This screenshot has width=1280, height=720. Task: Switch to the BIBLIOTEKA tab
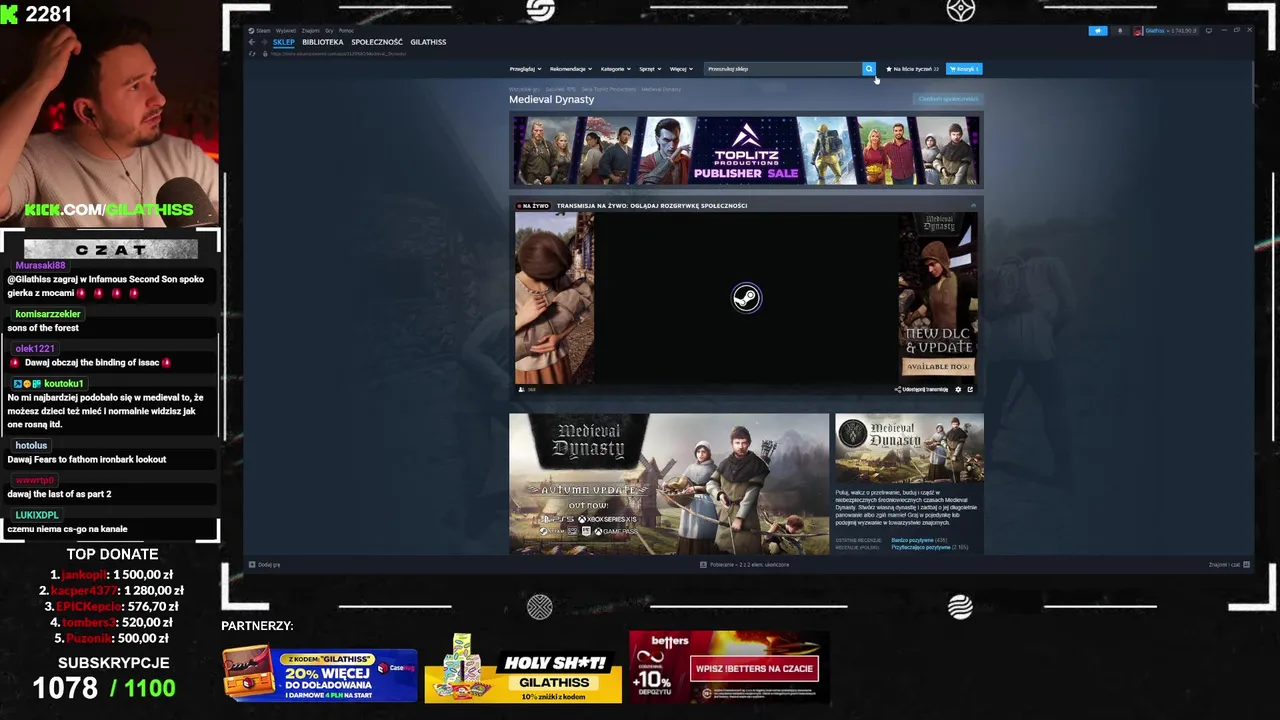coord(323,42)
